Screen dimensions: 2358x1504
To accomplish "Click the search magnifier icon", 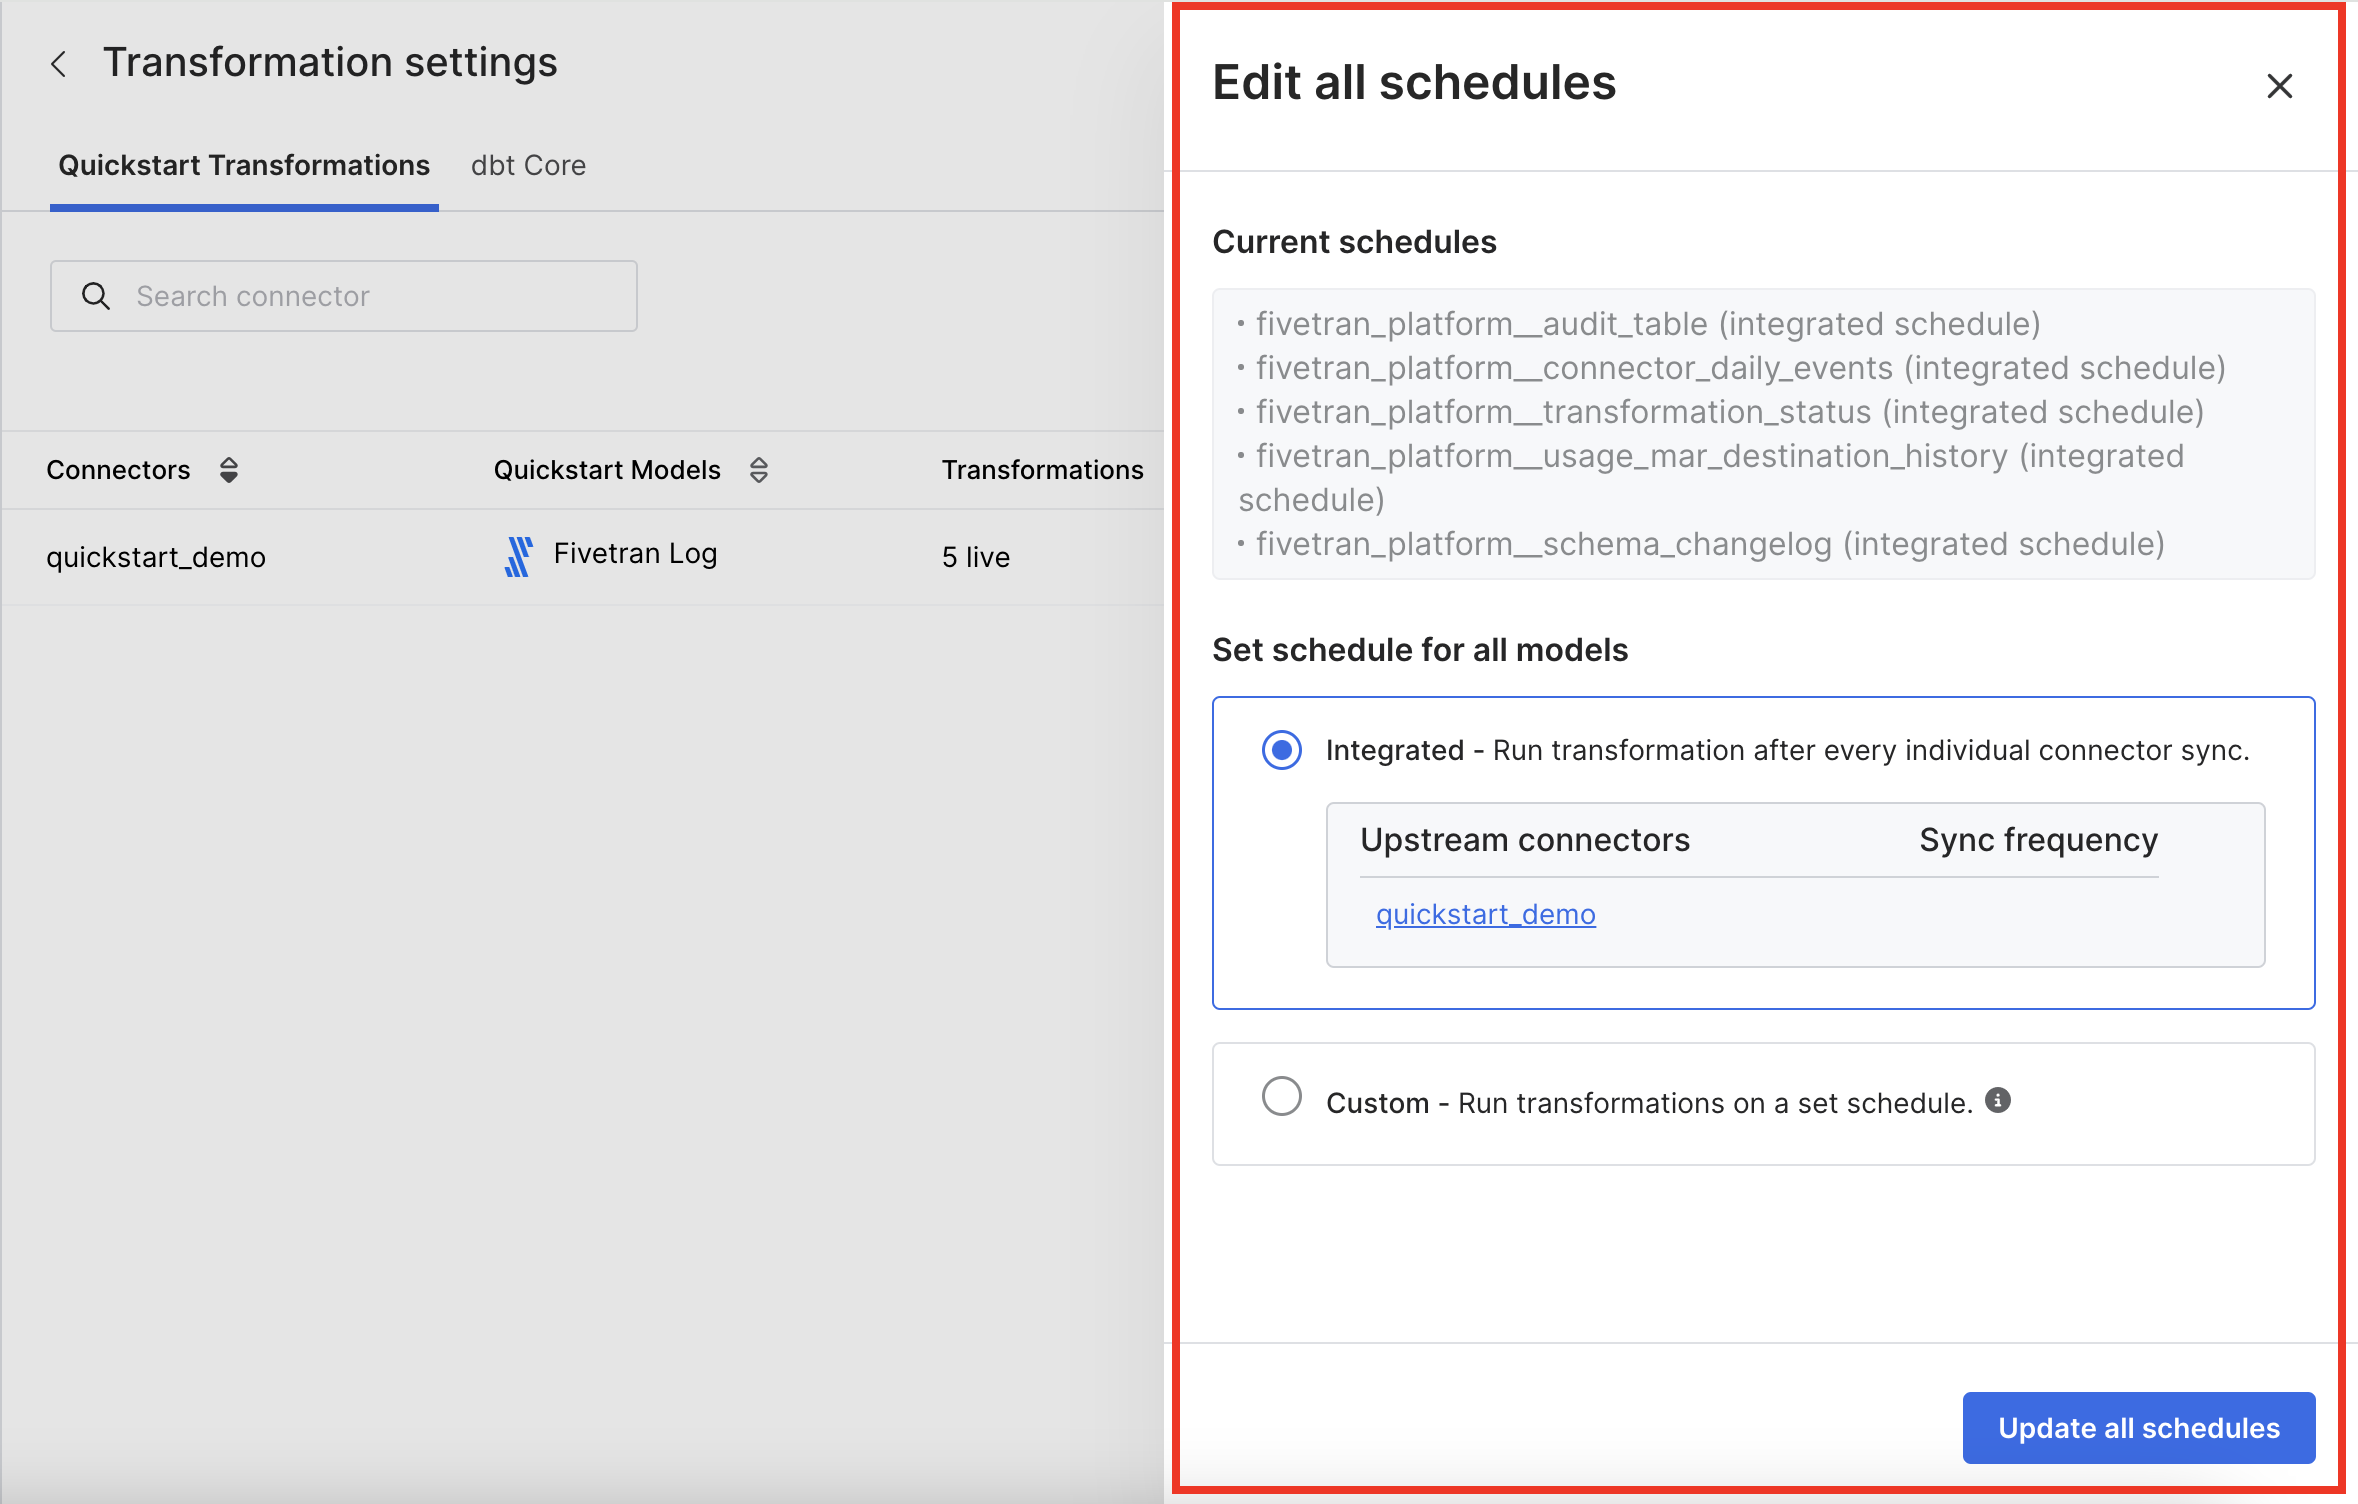I will click(95, 296).
